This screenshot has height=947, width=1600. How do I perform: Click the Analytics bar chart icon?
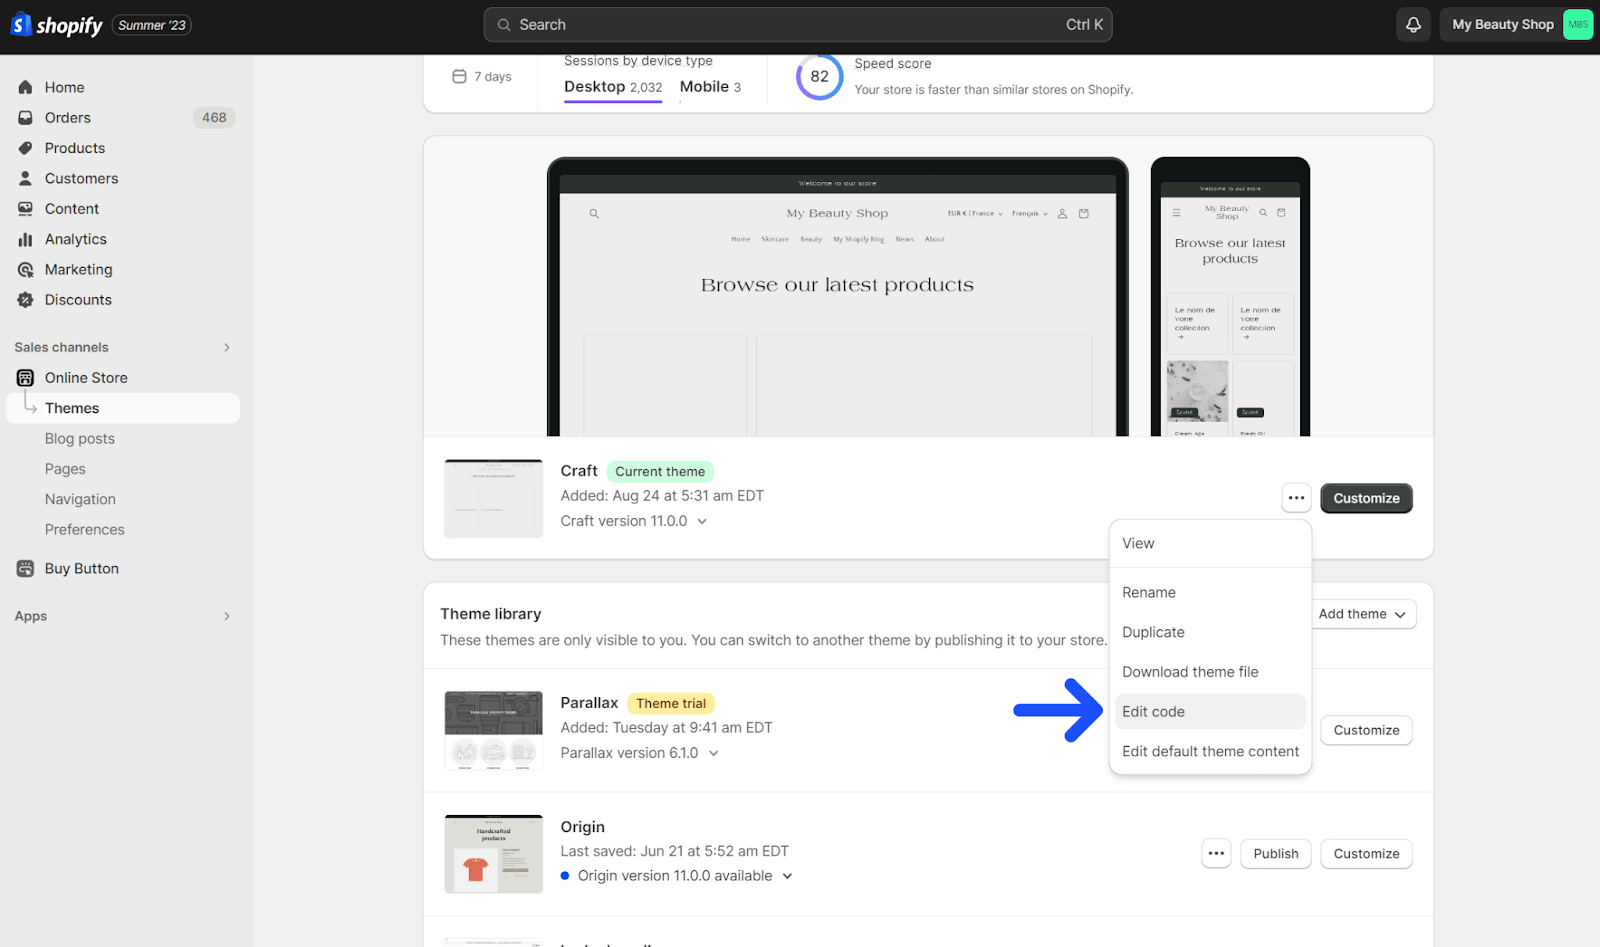[26, 239]
